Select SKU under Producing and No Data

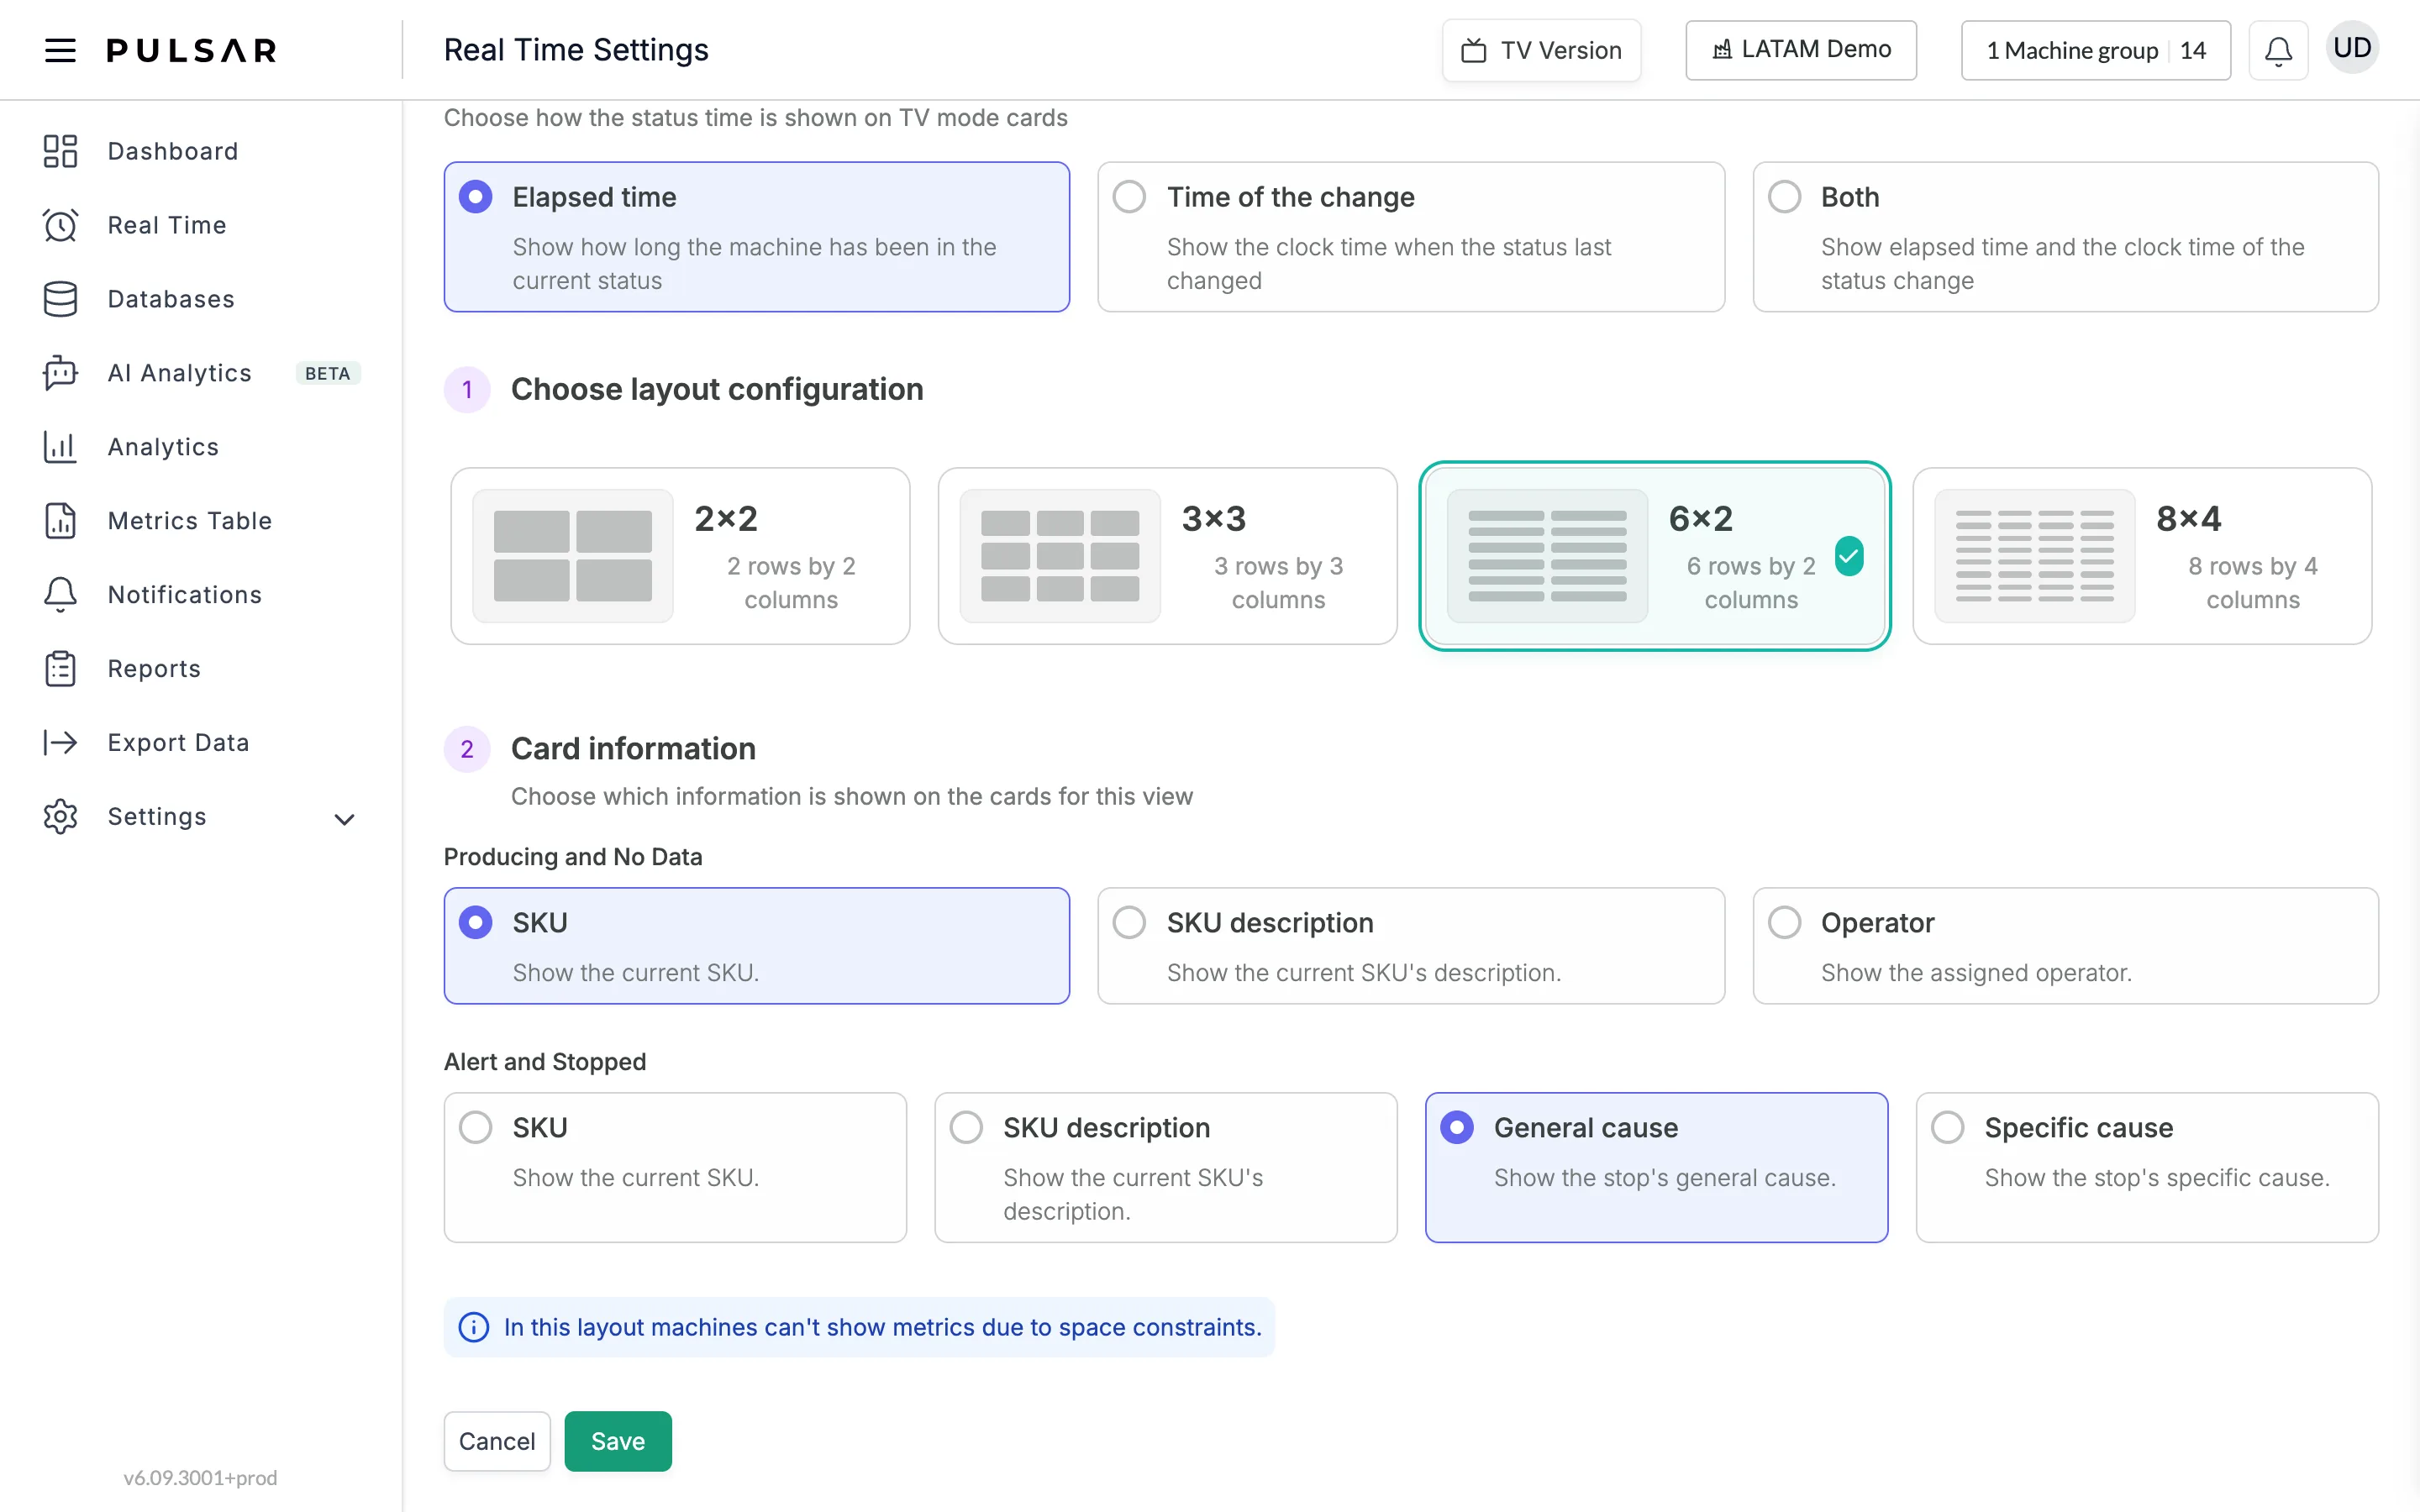coord(756,946)
